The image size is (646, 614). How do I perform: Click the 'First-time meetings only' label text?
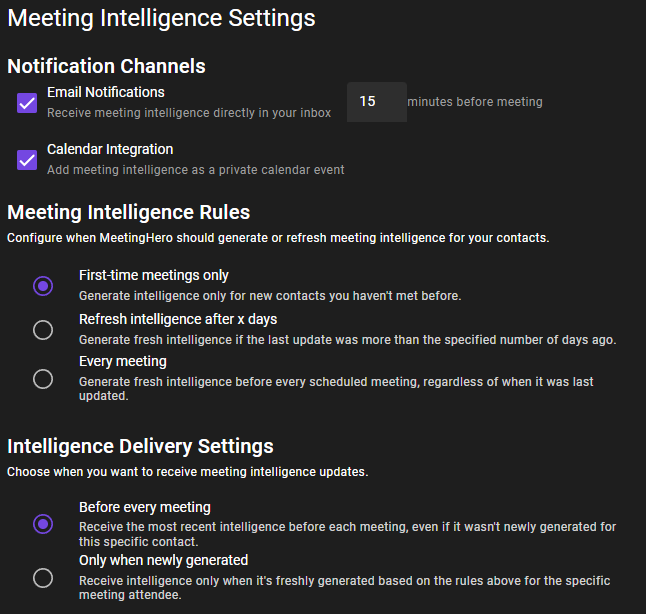pyautogui.click(x=154, y=275)
